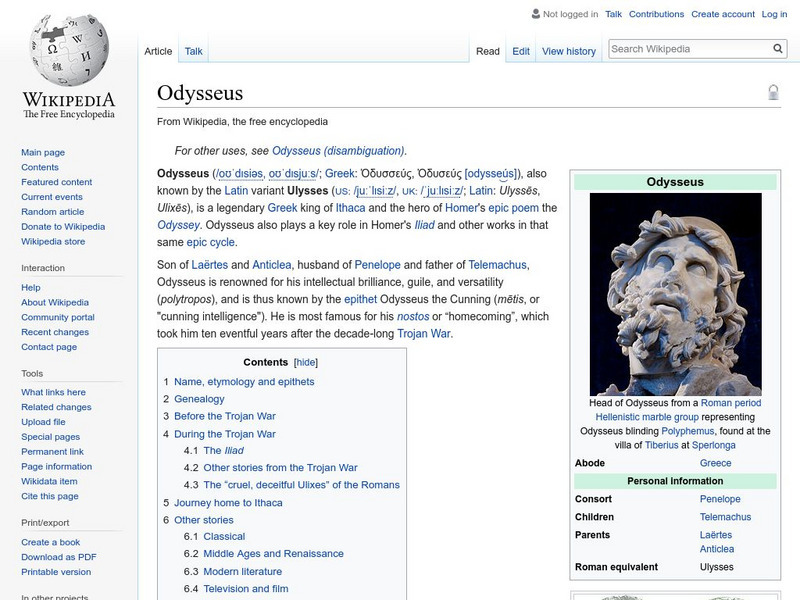Open the sidebar Contents link
800x600 pixels.
[40, 167]
